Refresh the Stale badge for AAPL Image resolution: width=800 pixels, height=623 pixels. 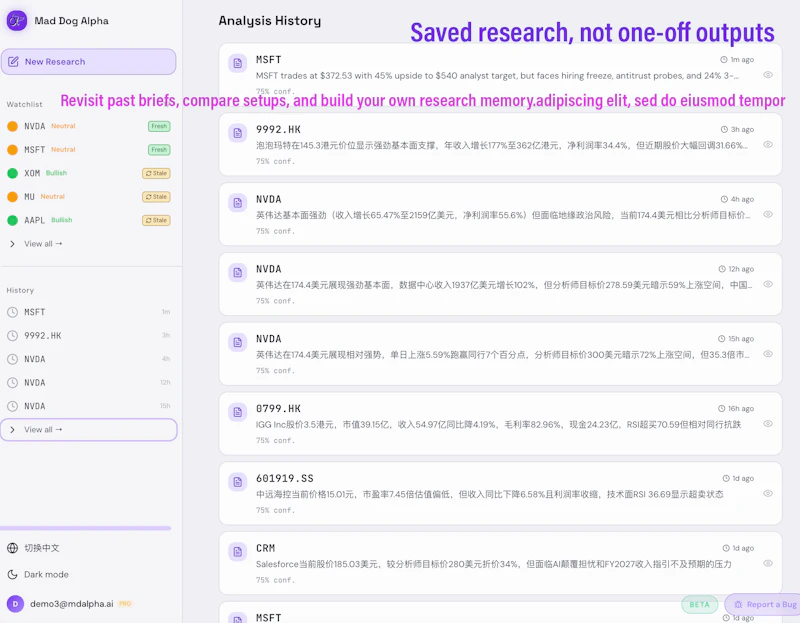(x=156, y=220)
